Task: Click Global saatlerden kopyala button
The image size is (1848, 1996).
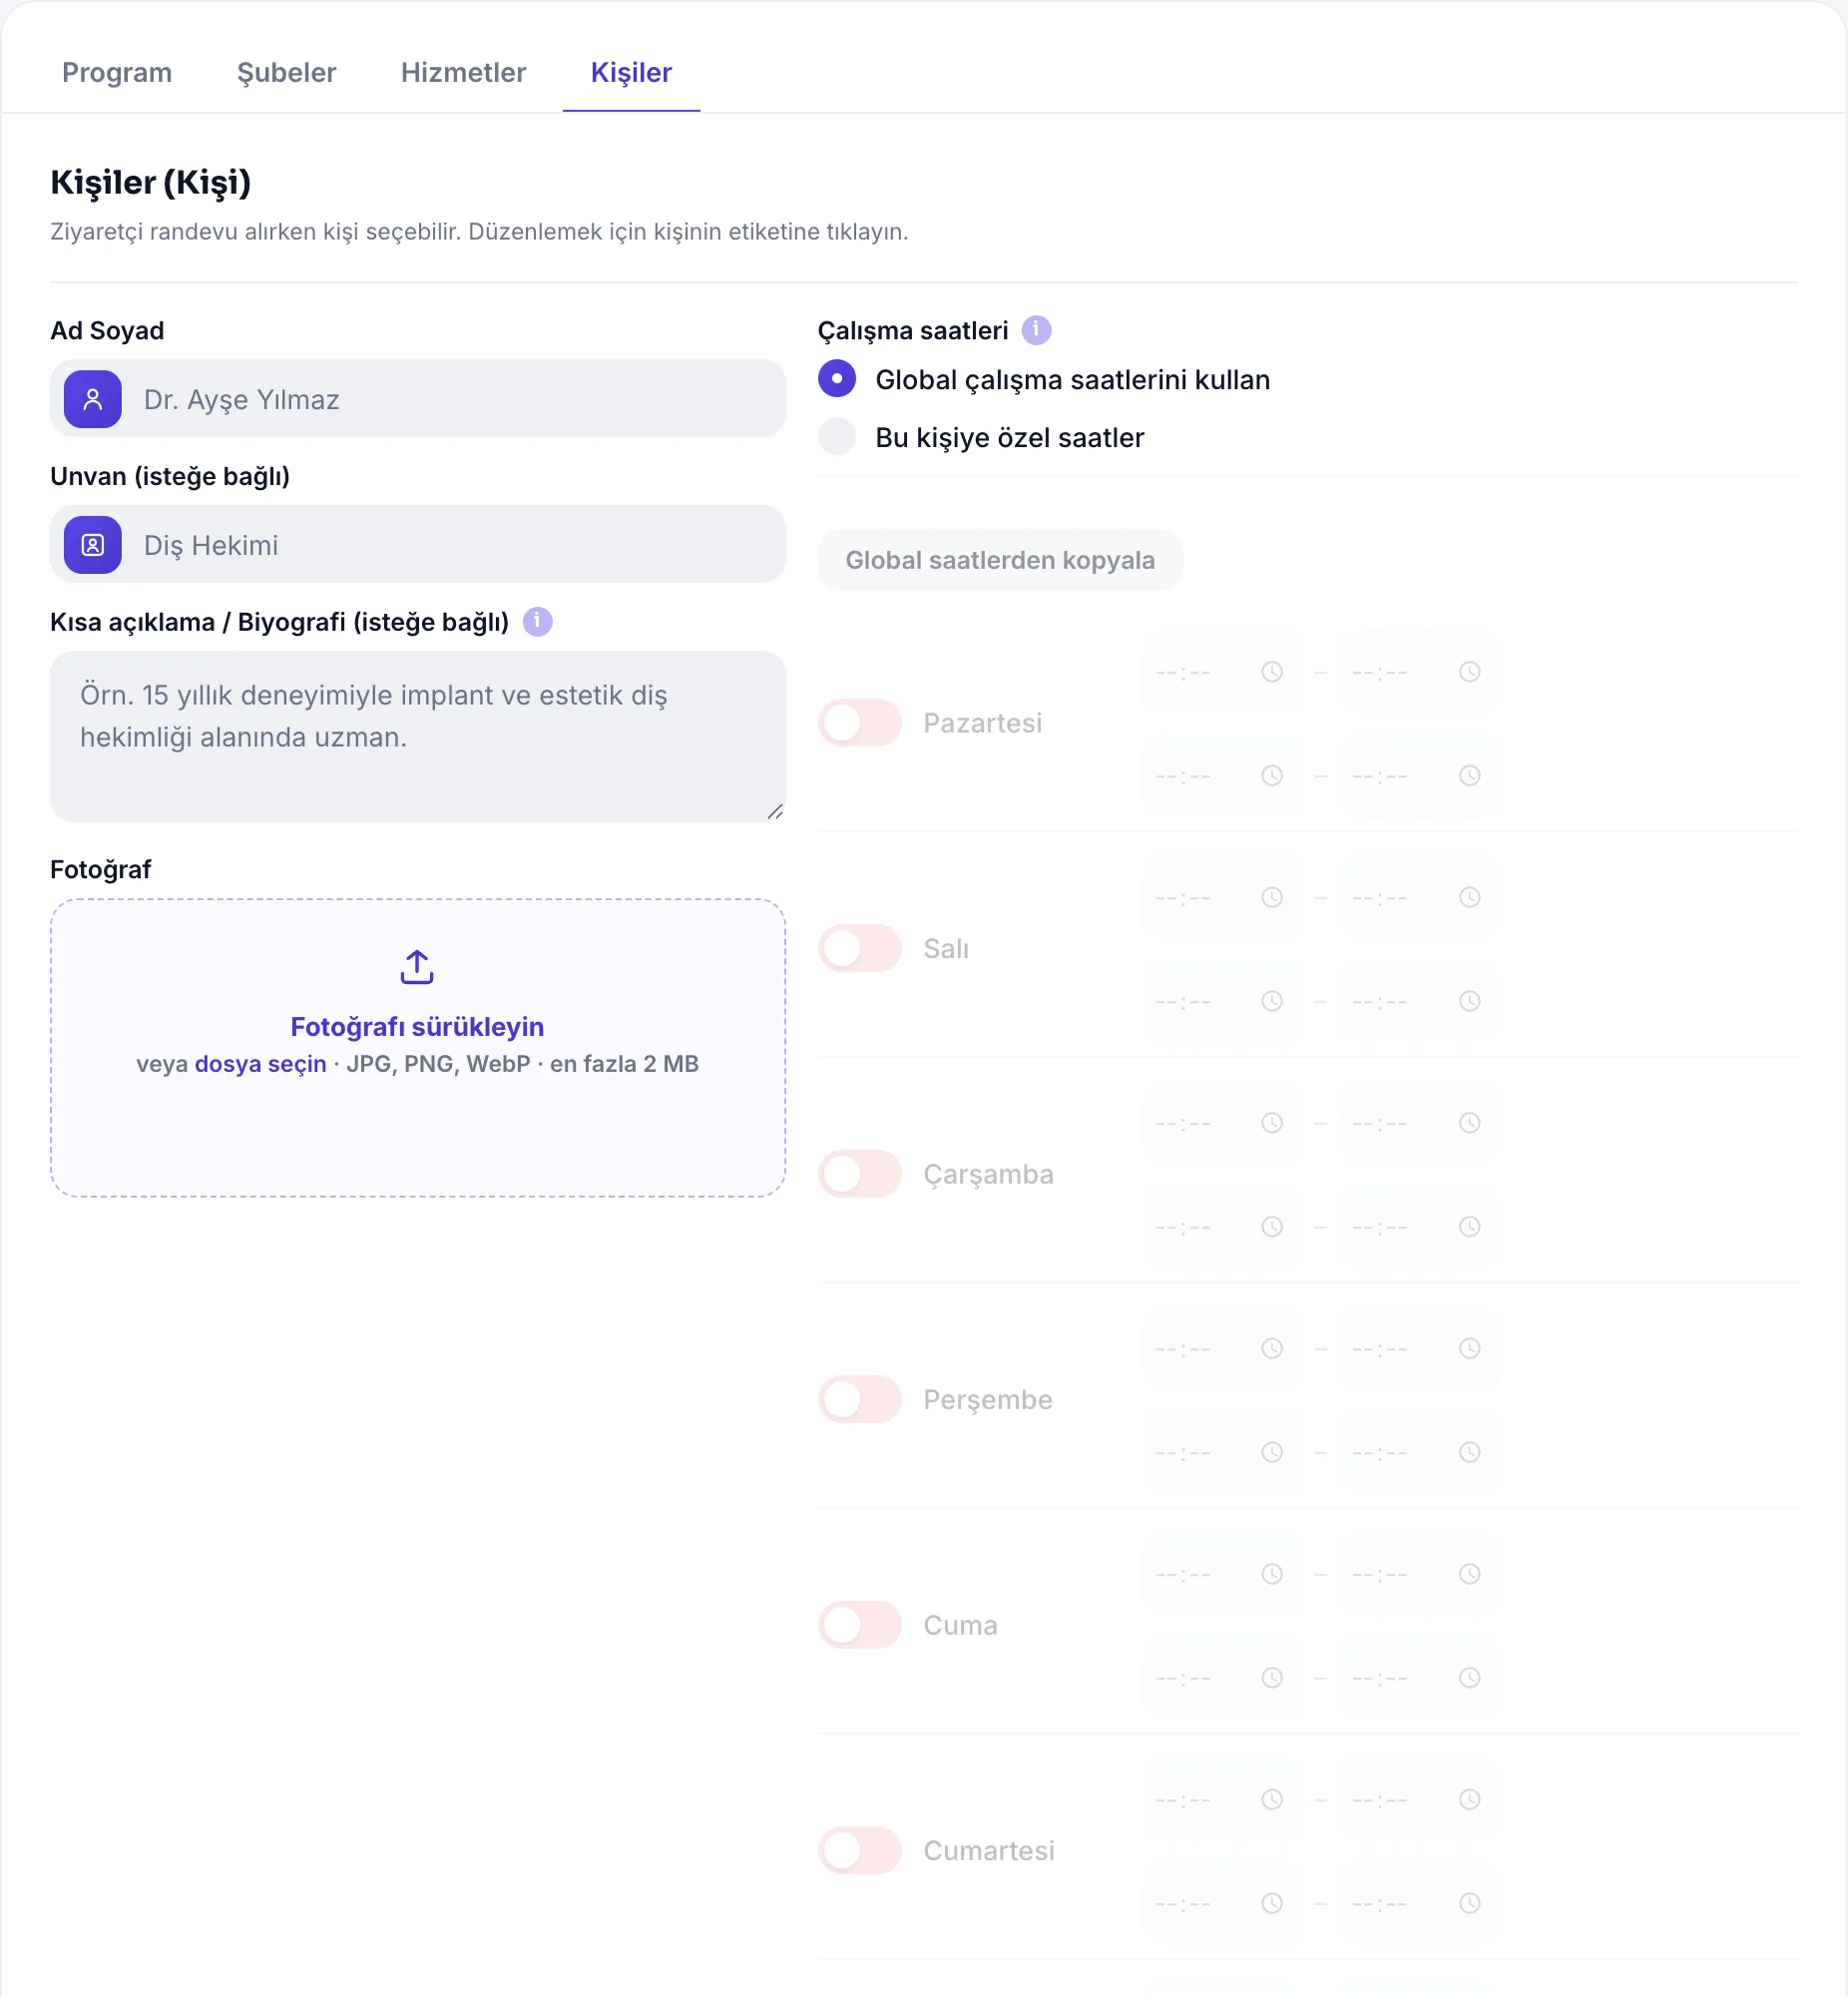Action: point(1000,560)
